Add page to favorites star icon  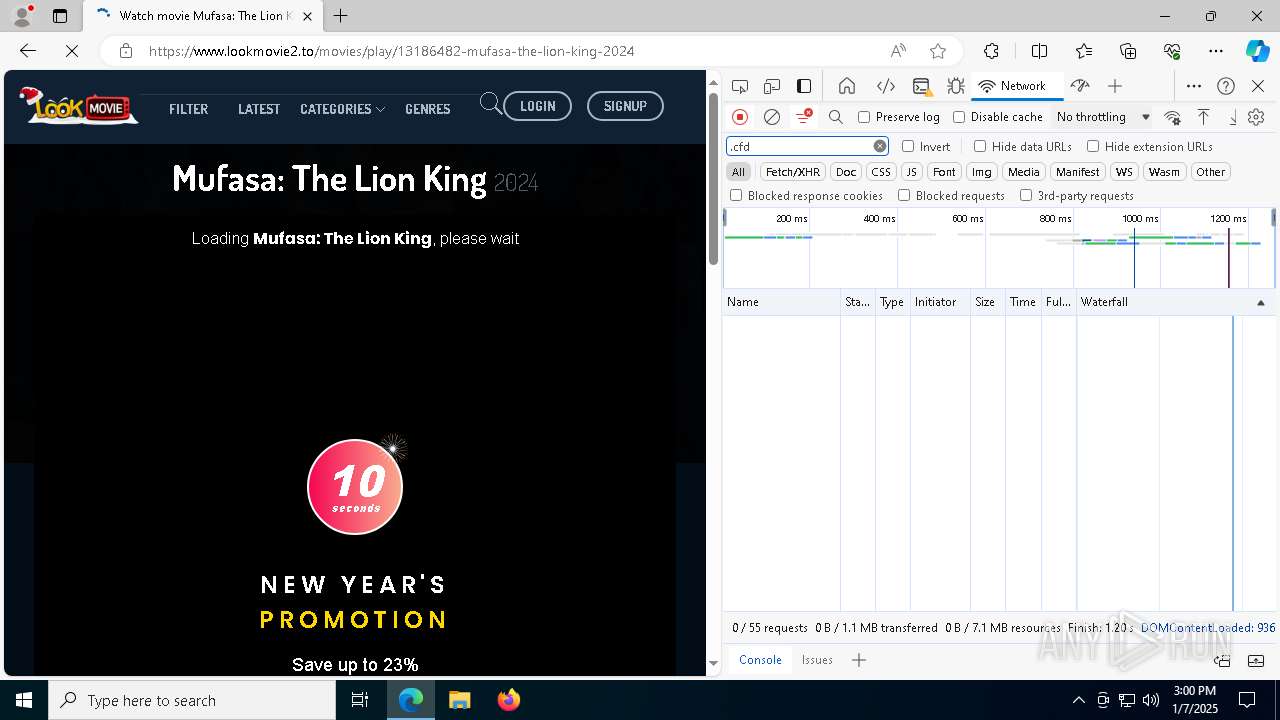point(938,51)
